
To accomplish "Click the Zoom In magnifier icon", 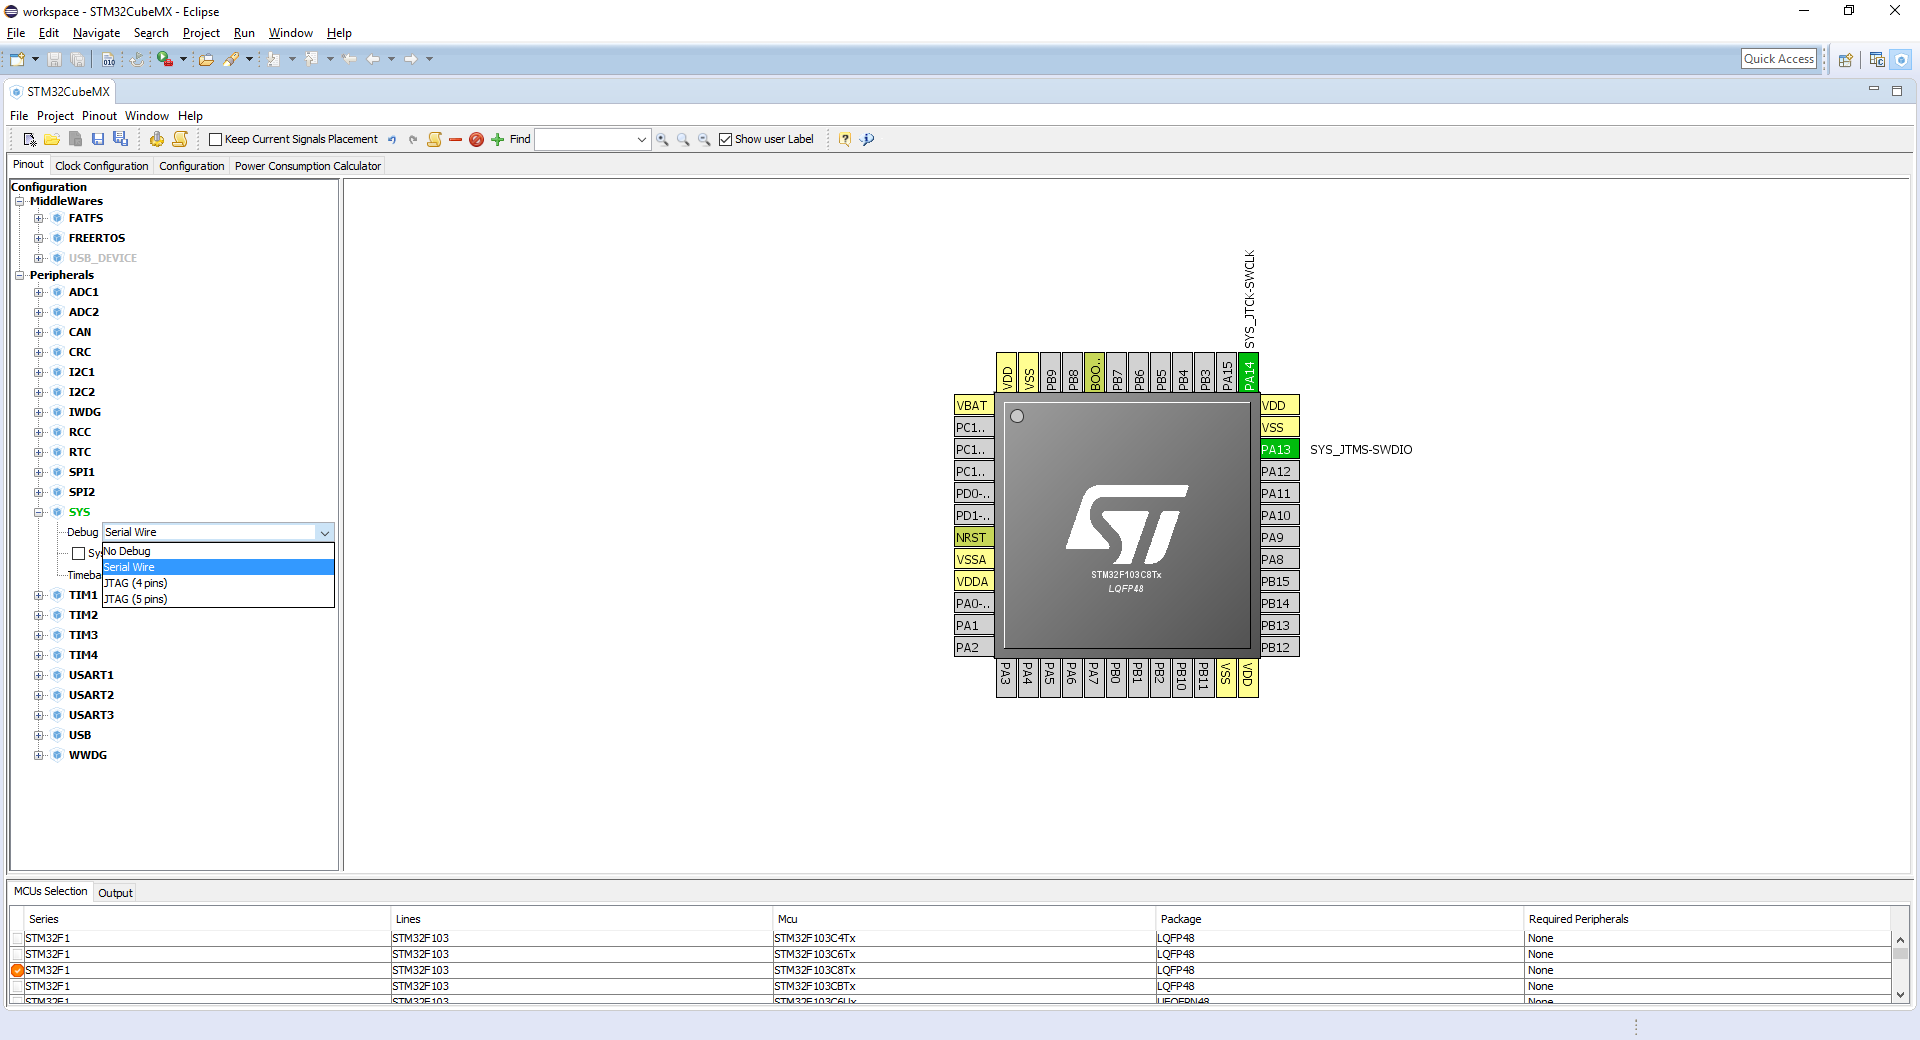I will click(x=662, y=139).
